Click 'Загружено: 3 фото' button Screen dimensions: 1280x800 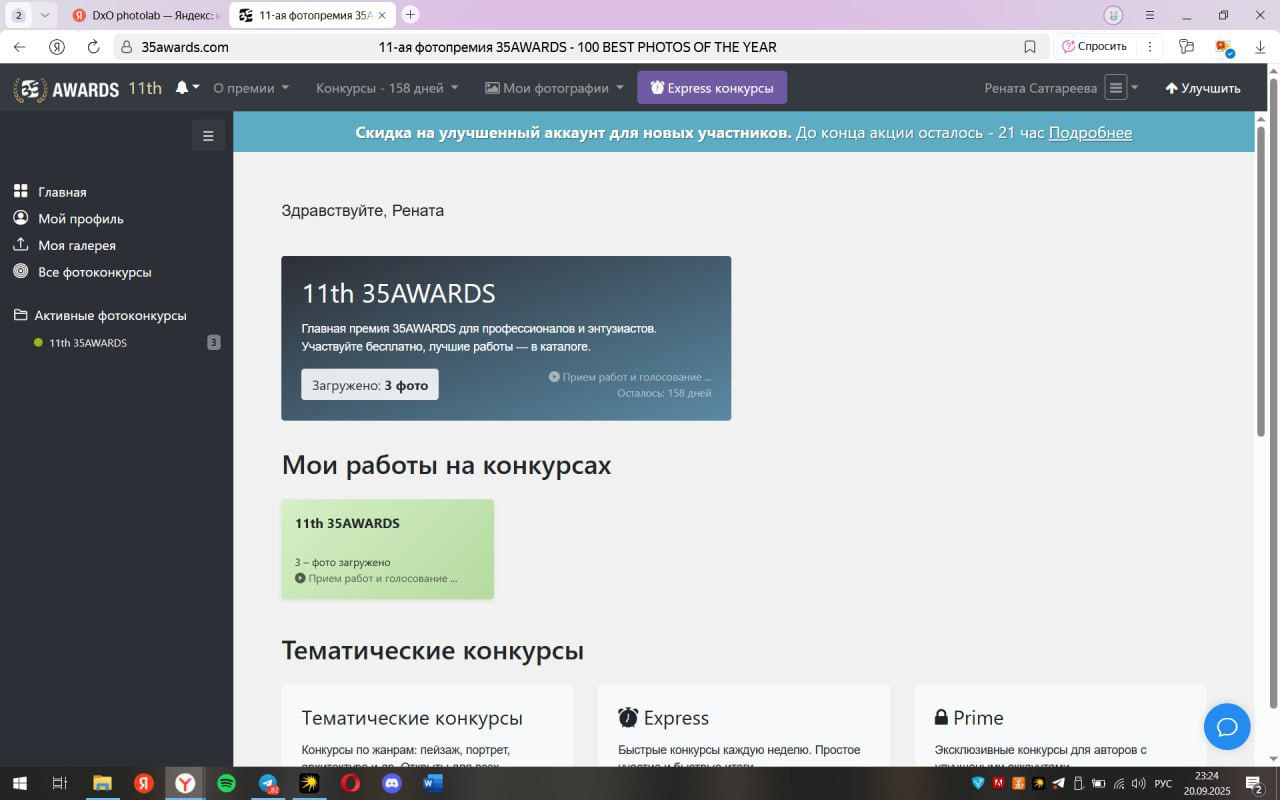370,385
